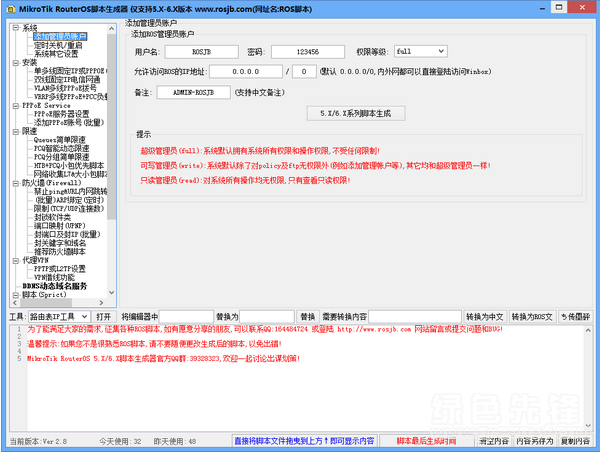This screenshot has height=453, width=600.
Task: Collapse the 脚本(Sprict) tree node
Action: click(16, 295)
